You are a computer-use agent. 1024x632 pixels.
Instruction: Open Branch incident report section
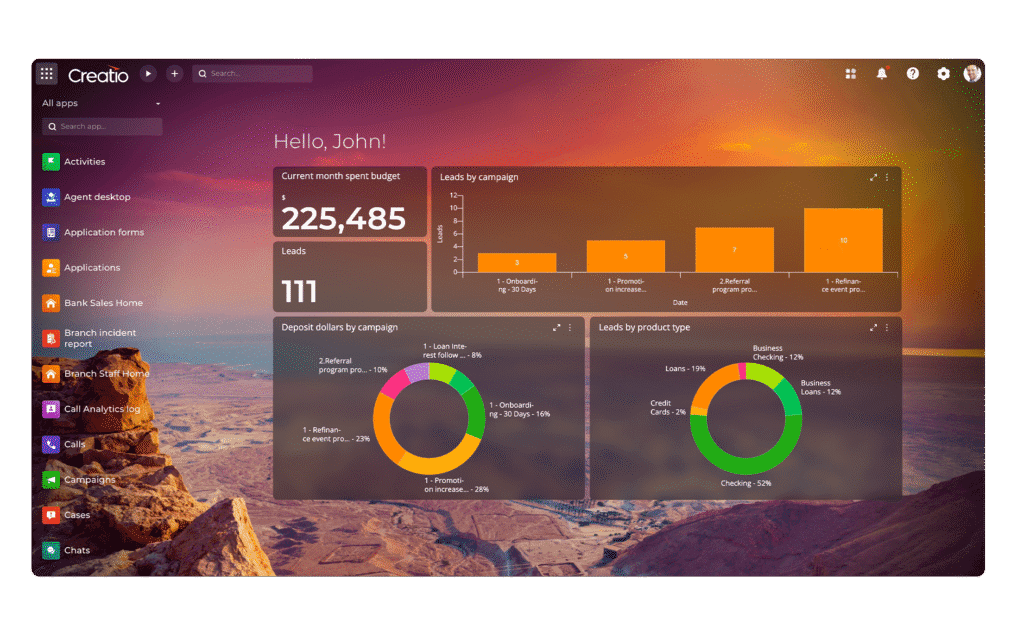pyautogui.click(x=100, y=338)
